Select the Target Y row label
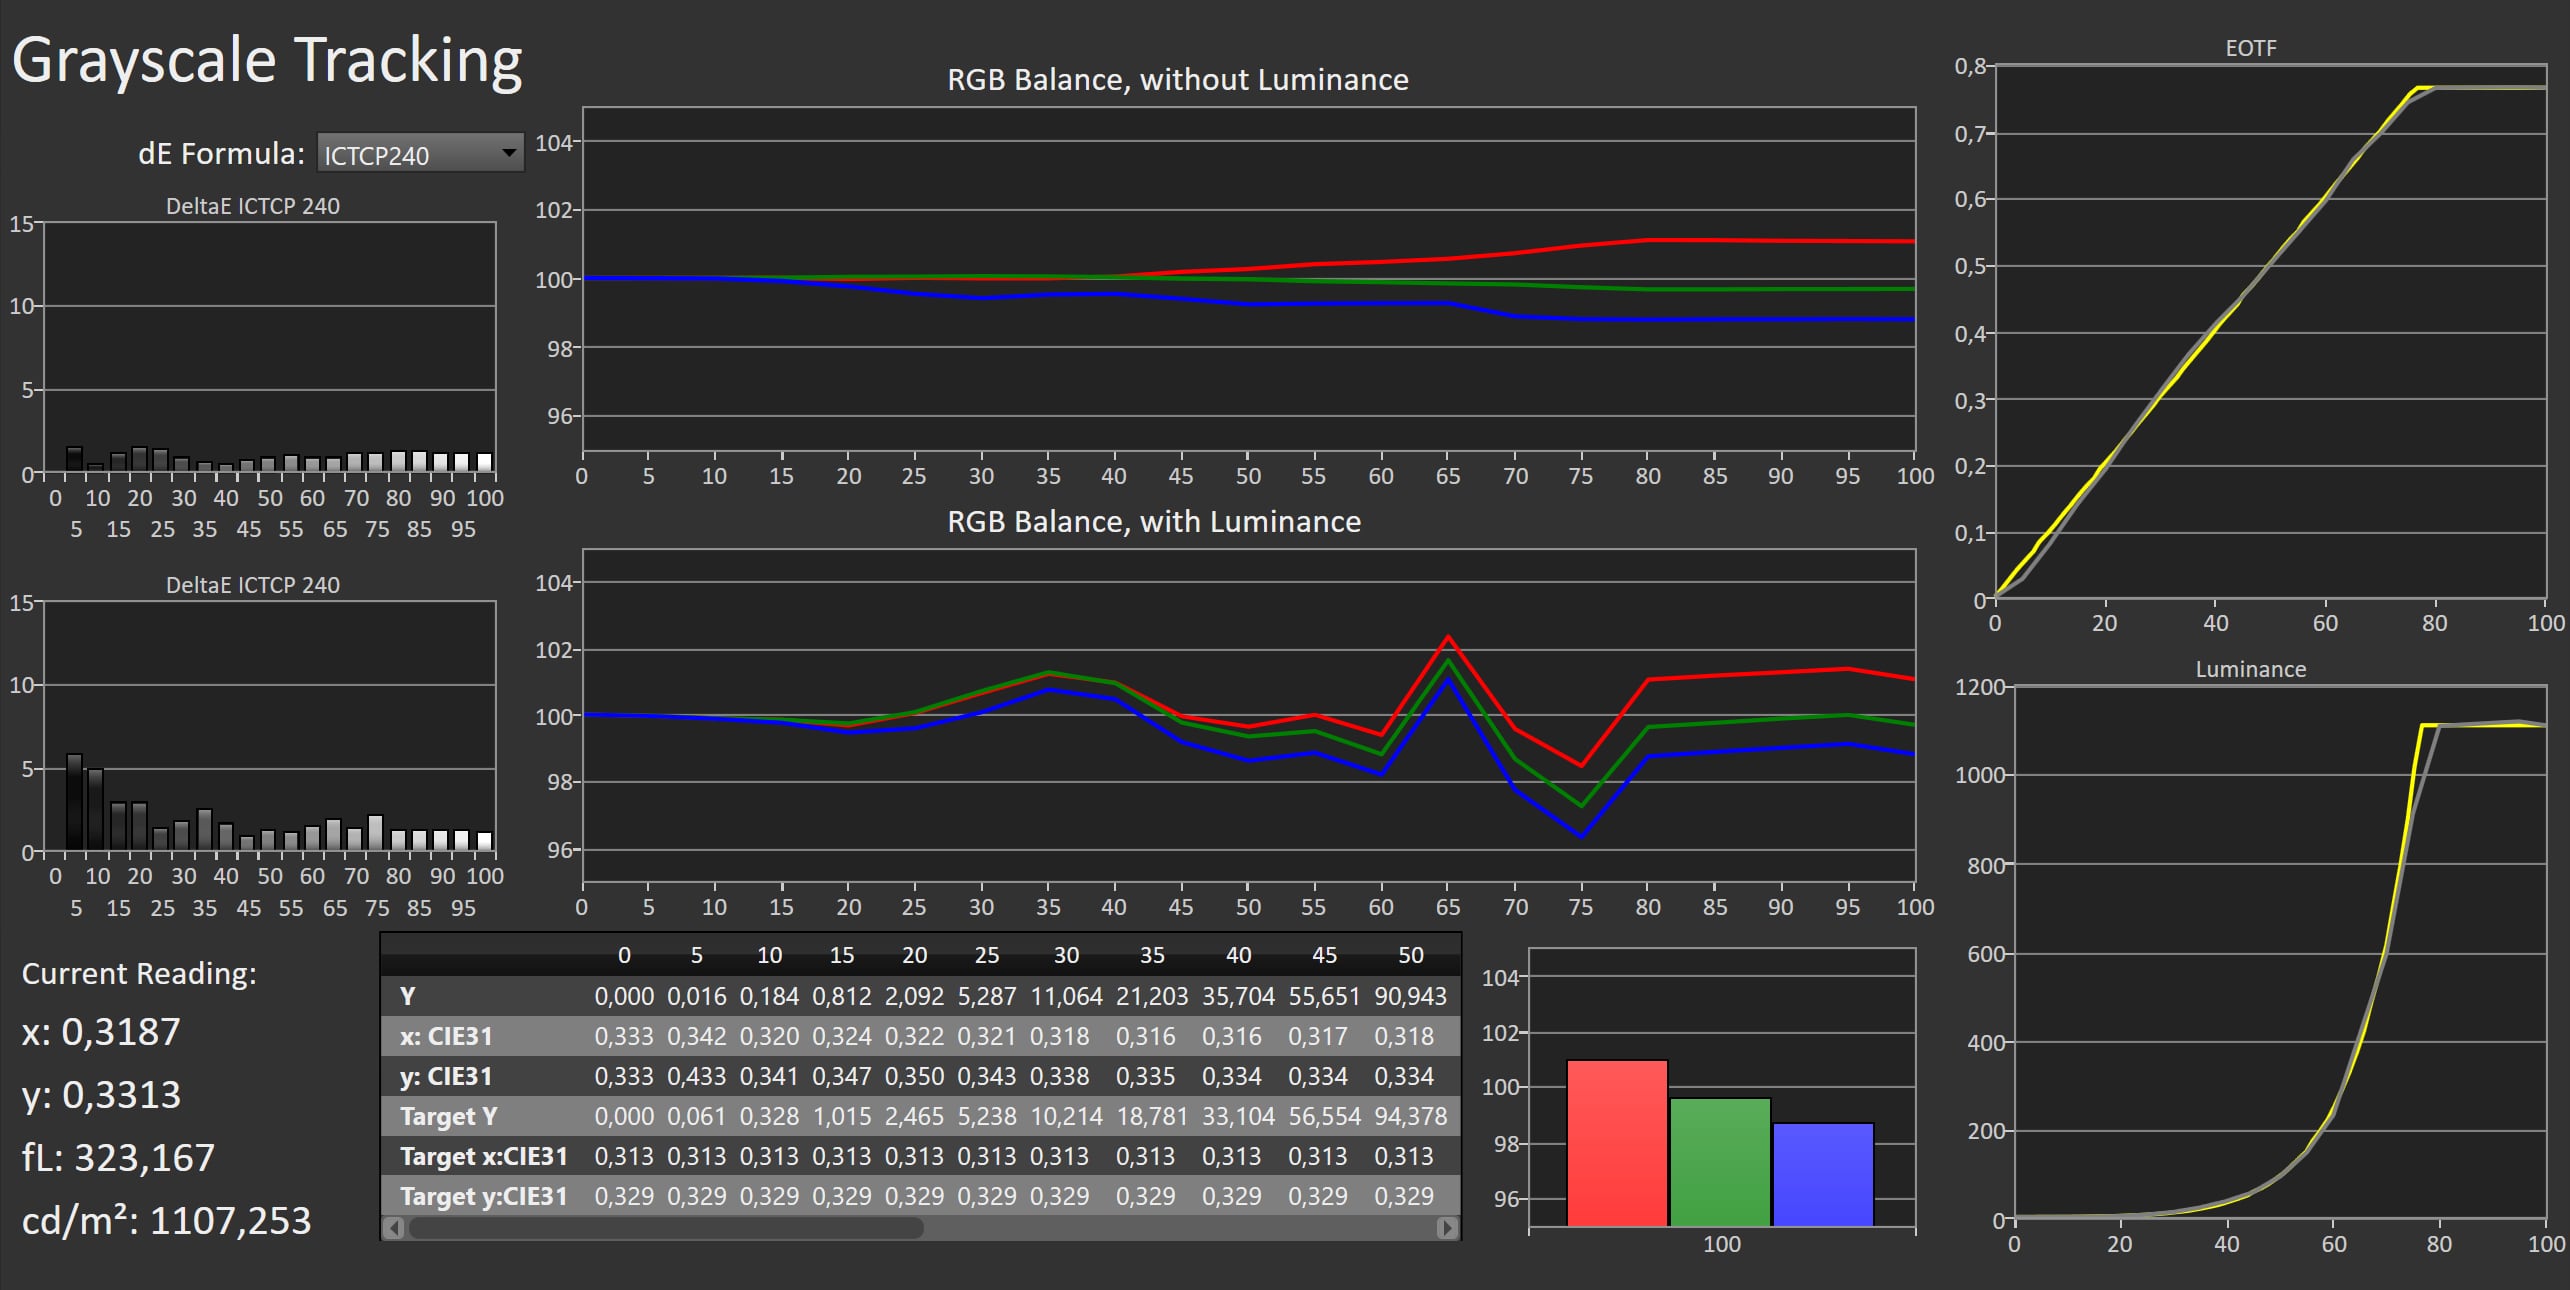The width and height of the screenshot is (2570, 1290). (x=448, y=1116)
